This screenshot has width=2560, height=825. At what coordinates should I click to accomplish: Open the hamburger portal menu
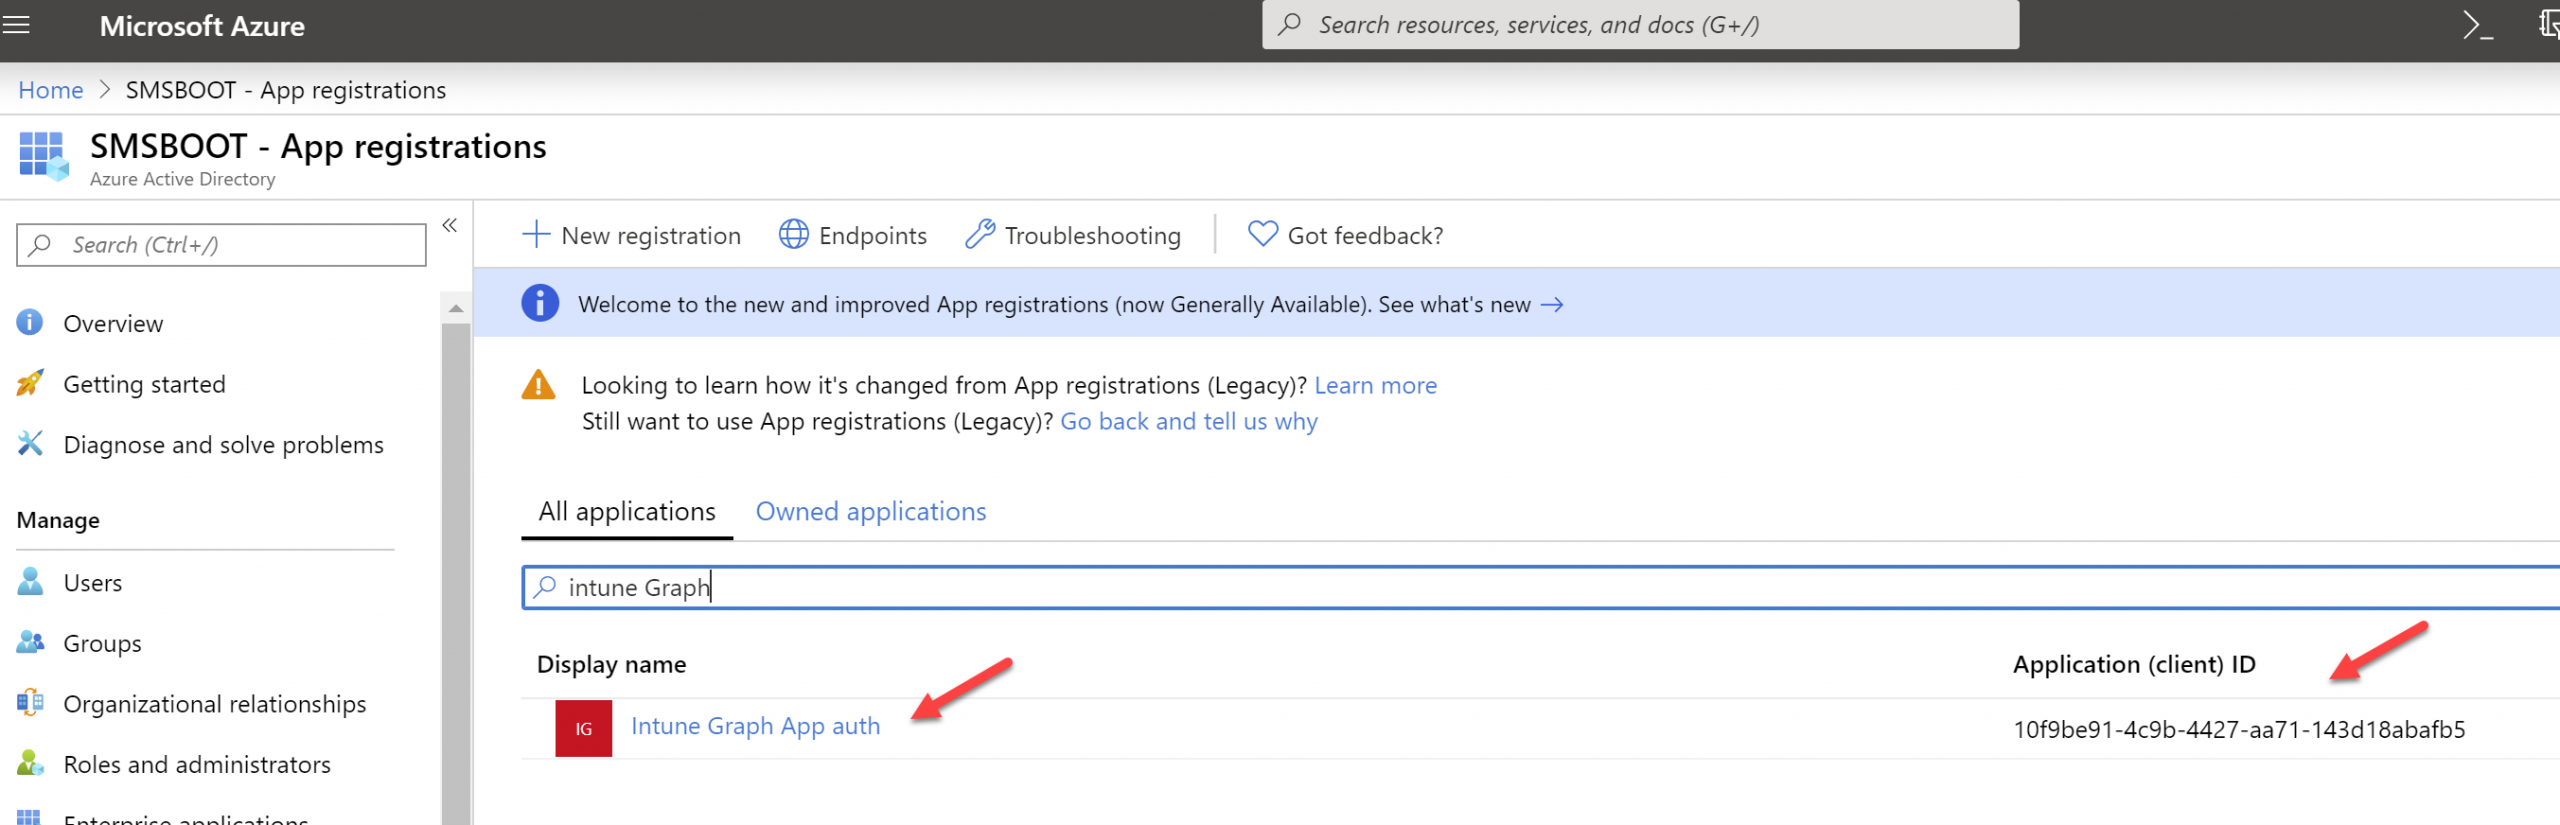[16, 25]
